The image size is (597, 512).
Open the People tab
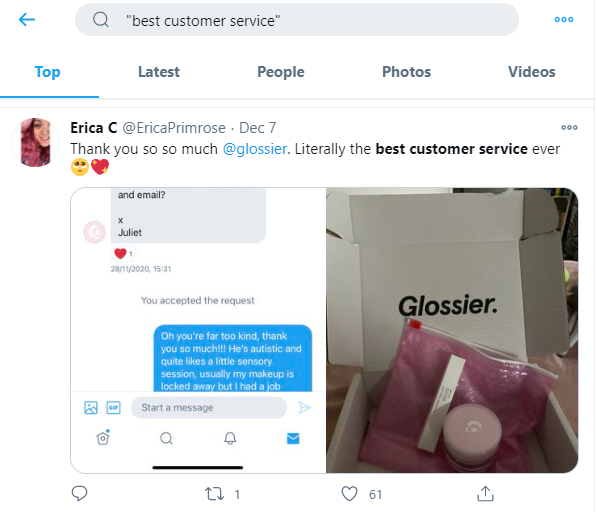(x=281, y=72)
